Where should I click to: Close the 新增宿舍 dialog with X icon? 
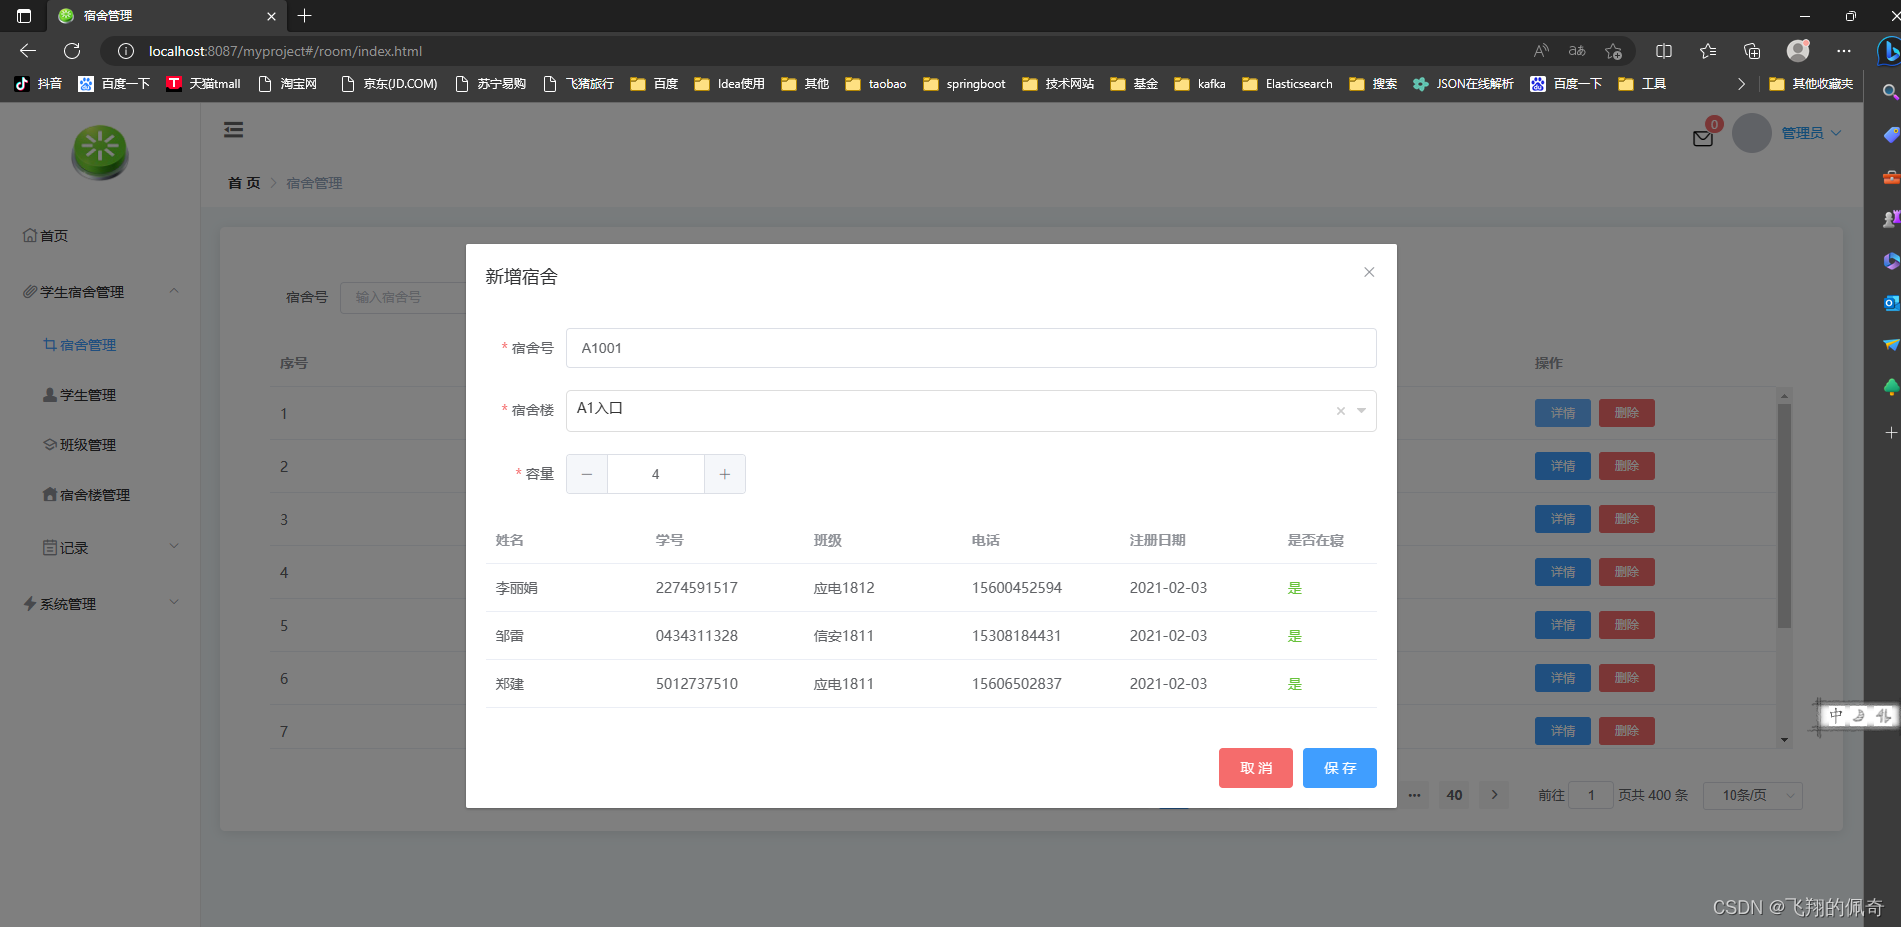coord(1369,272)
